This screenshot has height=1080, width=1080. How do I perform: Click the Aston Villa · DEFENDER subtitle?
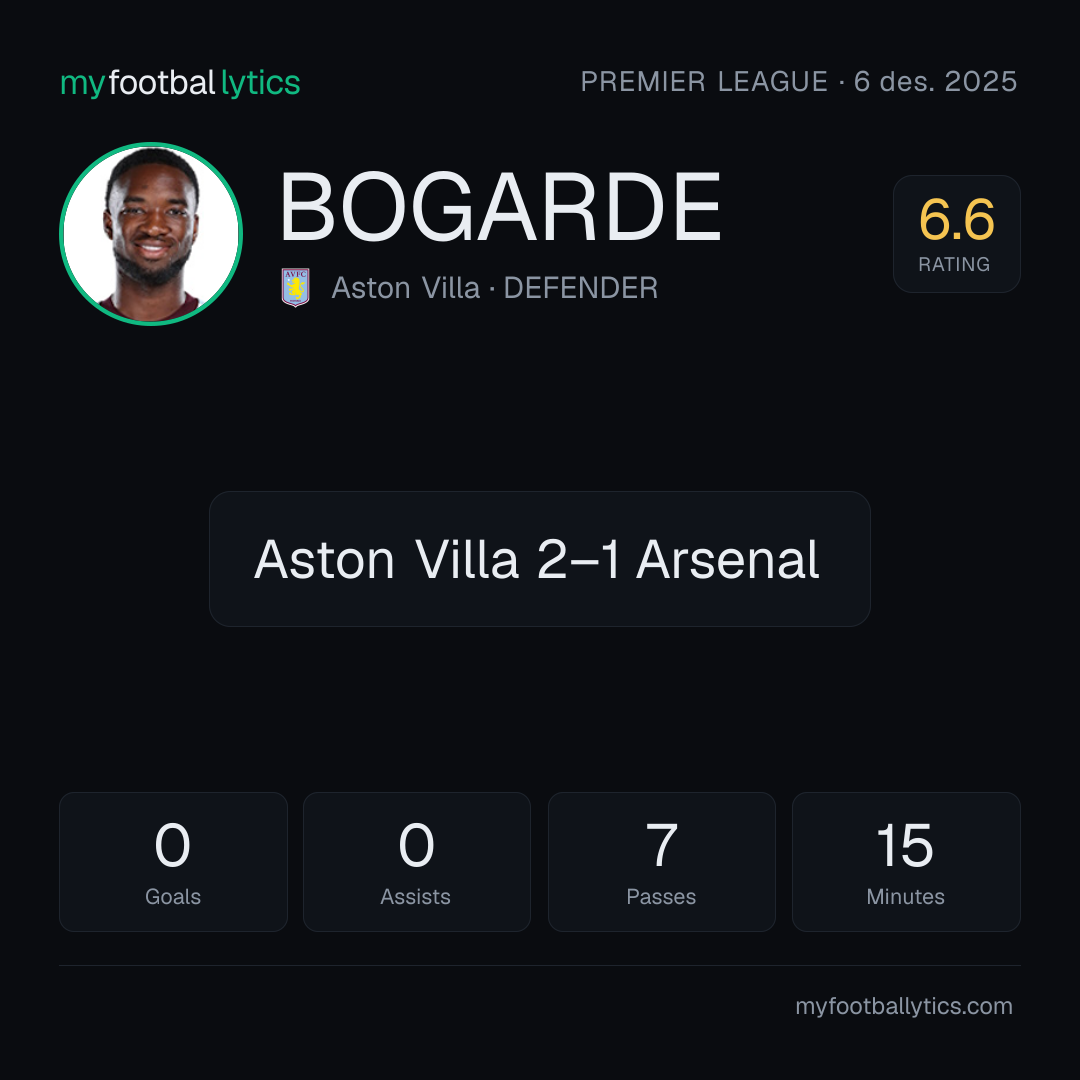495,288
